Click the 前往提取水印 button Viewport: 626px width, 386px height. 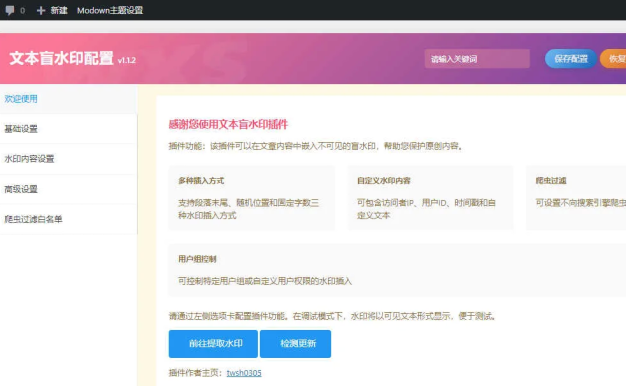click(213, 344)
